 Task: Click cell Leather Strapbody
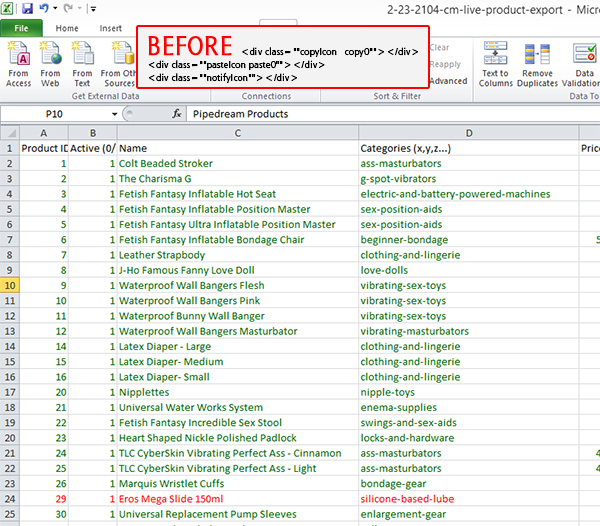238,255
